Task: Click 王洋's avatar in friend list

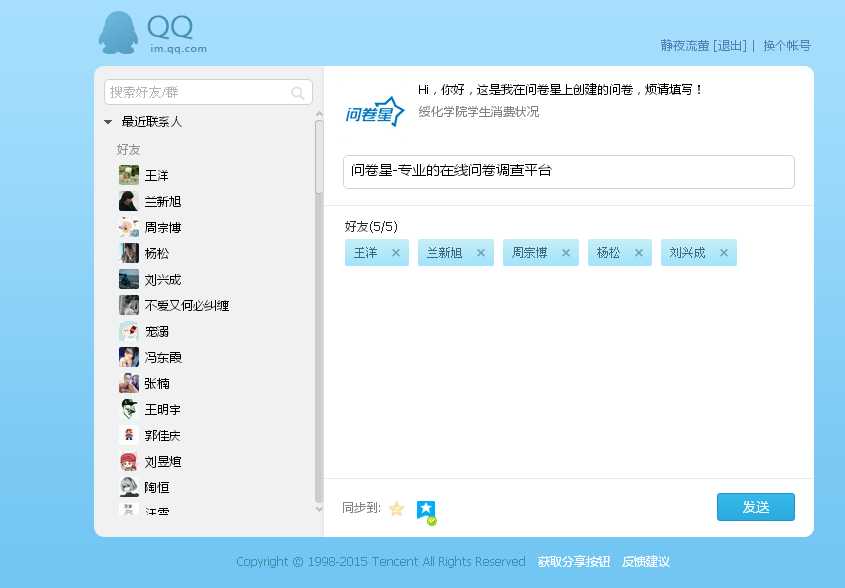Action: coord(129,175)
